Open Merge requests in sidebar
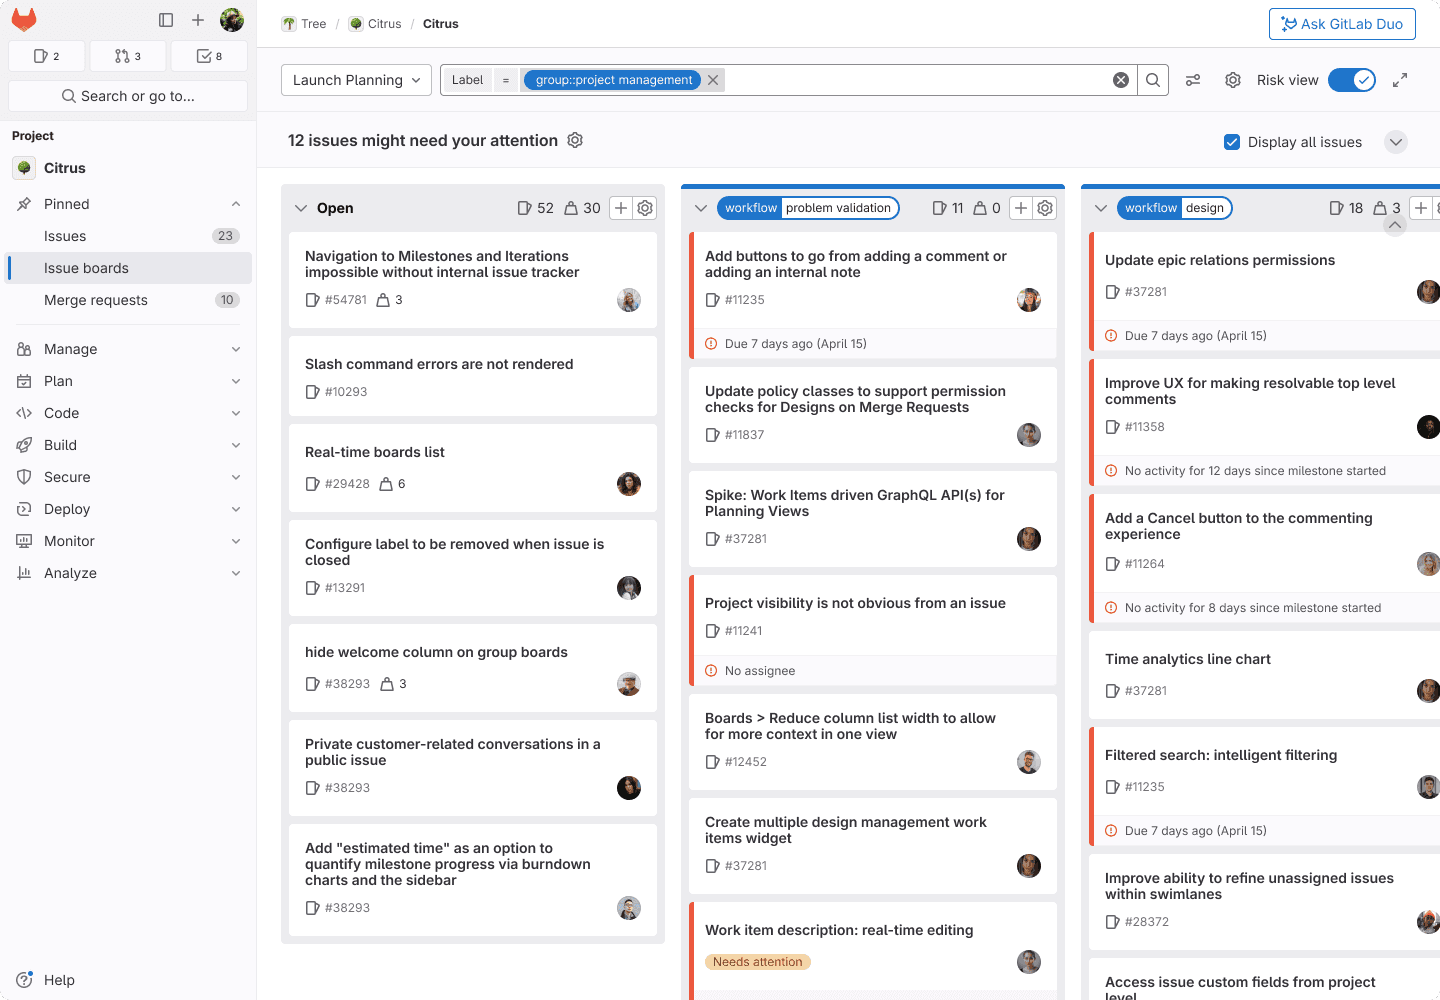1440x1000 pixels. (x=128, y=300)
